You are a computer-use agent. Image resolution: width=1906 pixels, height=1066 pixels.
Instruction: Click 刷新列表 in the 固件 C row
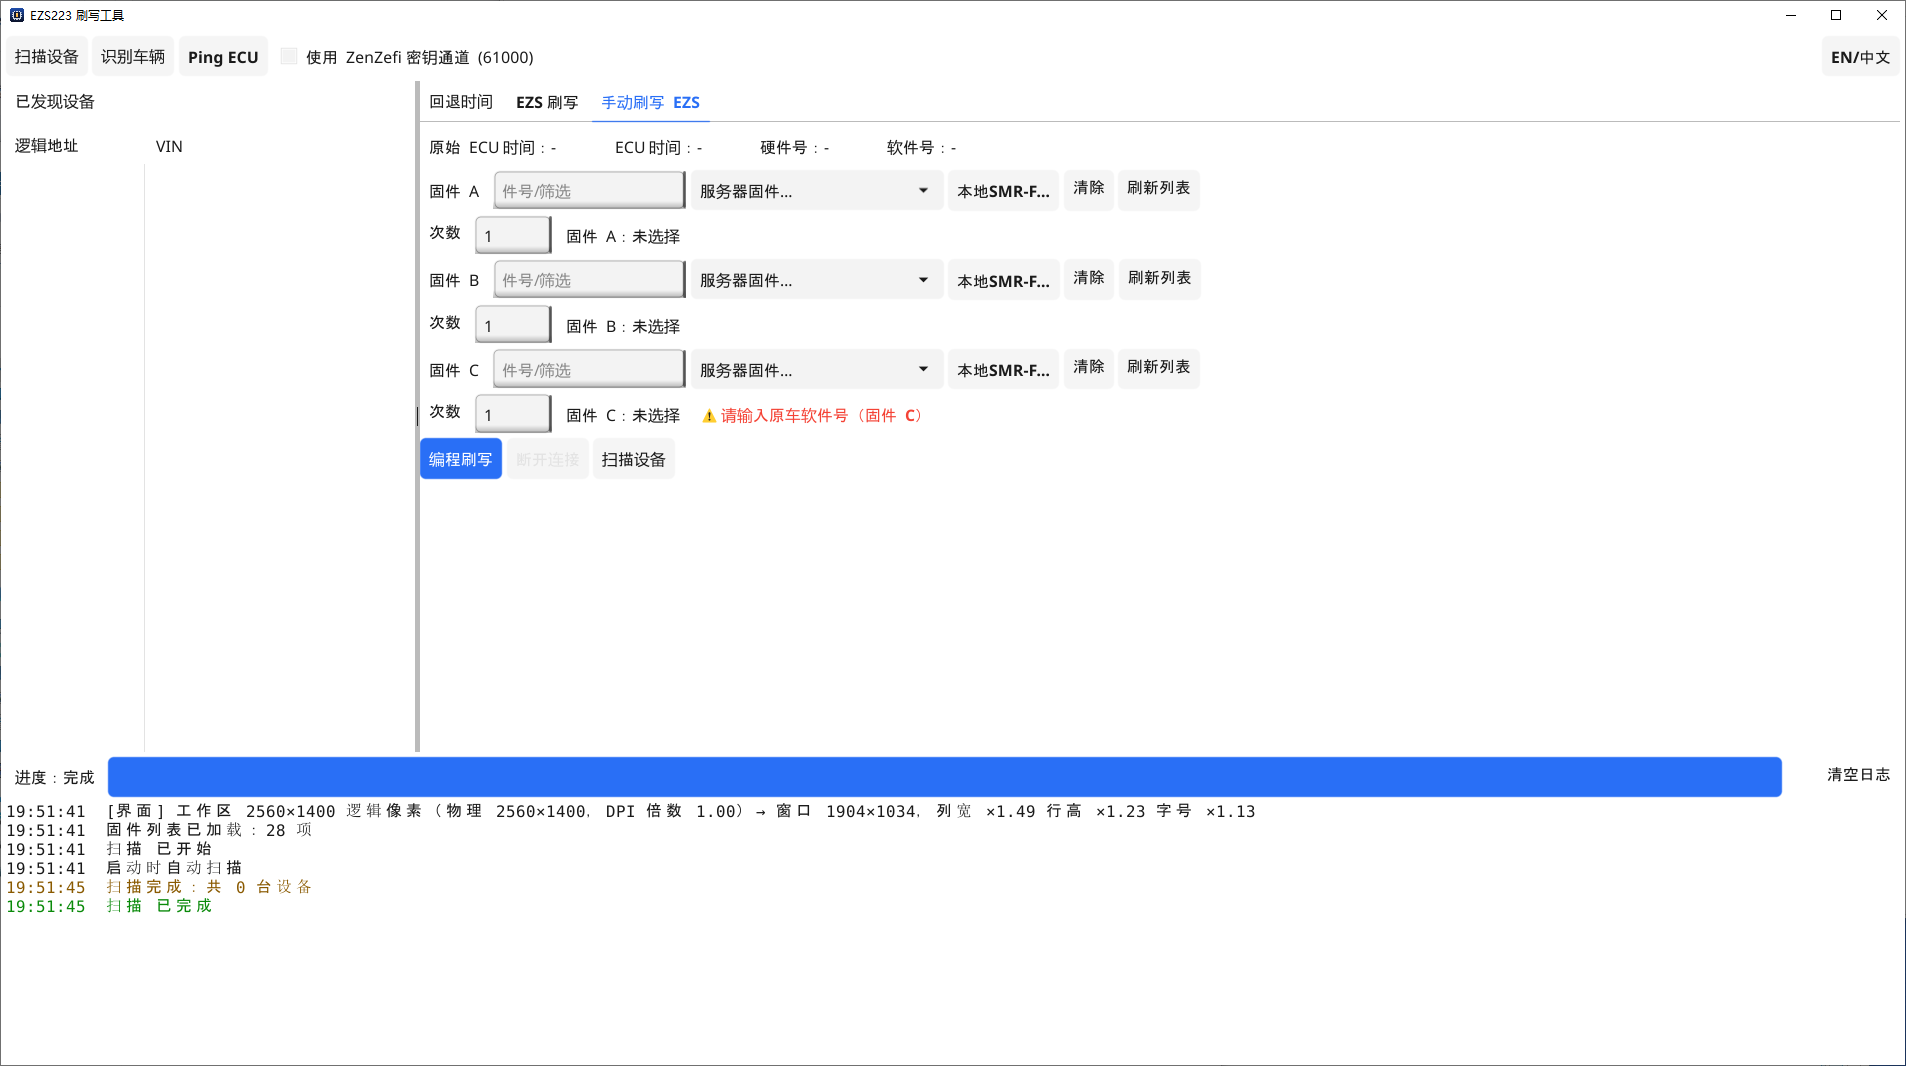point(1159,368)
